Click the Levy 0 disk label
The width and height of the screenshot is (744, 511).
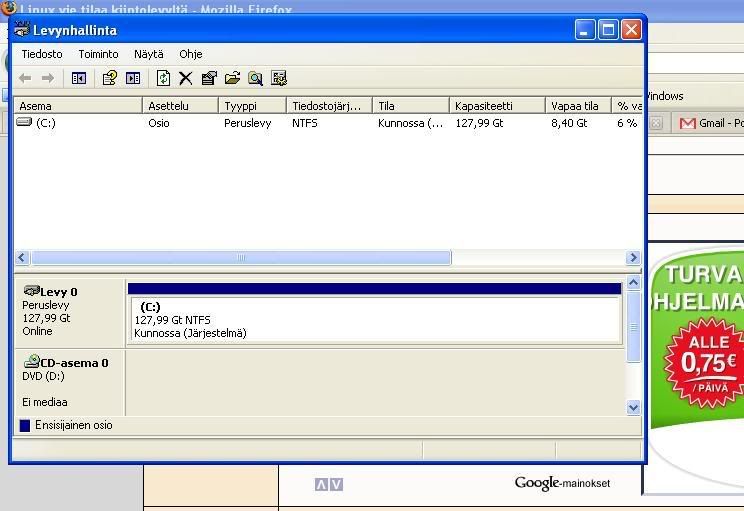point(58,292)
